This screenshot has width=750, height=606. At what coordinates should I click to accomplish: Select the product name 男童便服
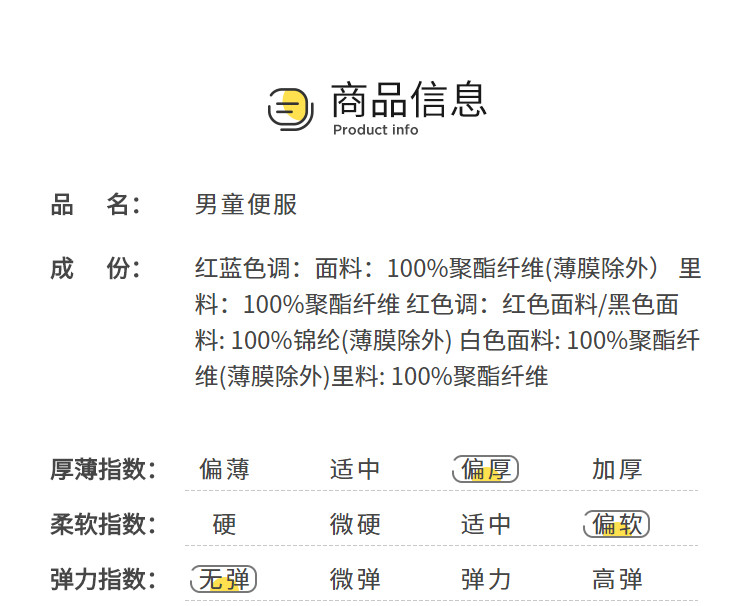click(246, 205)
